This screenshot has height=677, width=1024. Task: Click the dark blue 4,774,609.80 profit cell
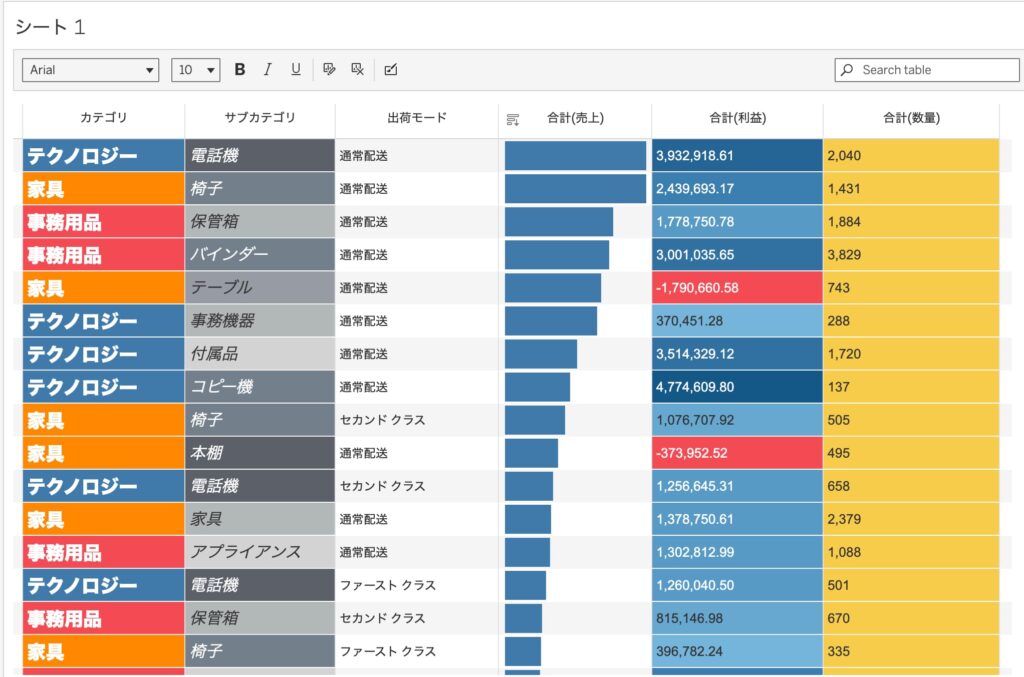coord(737,387)
